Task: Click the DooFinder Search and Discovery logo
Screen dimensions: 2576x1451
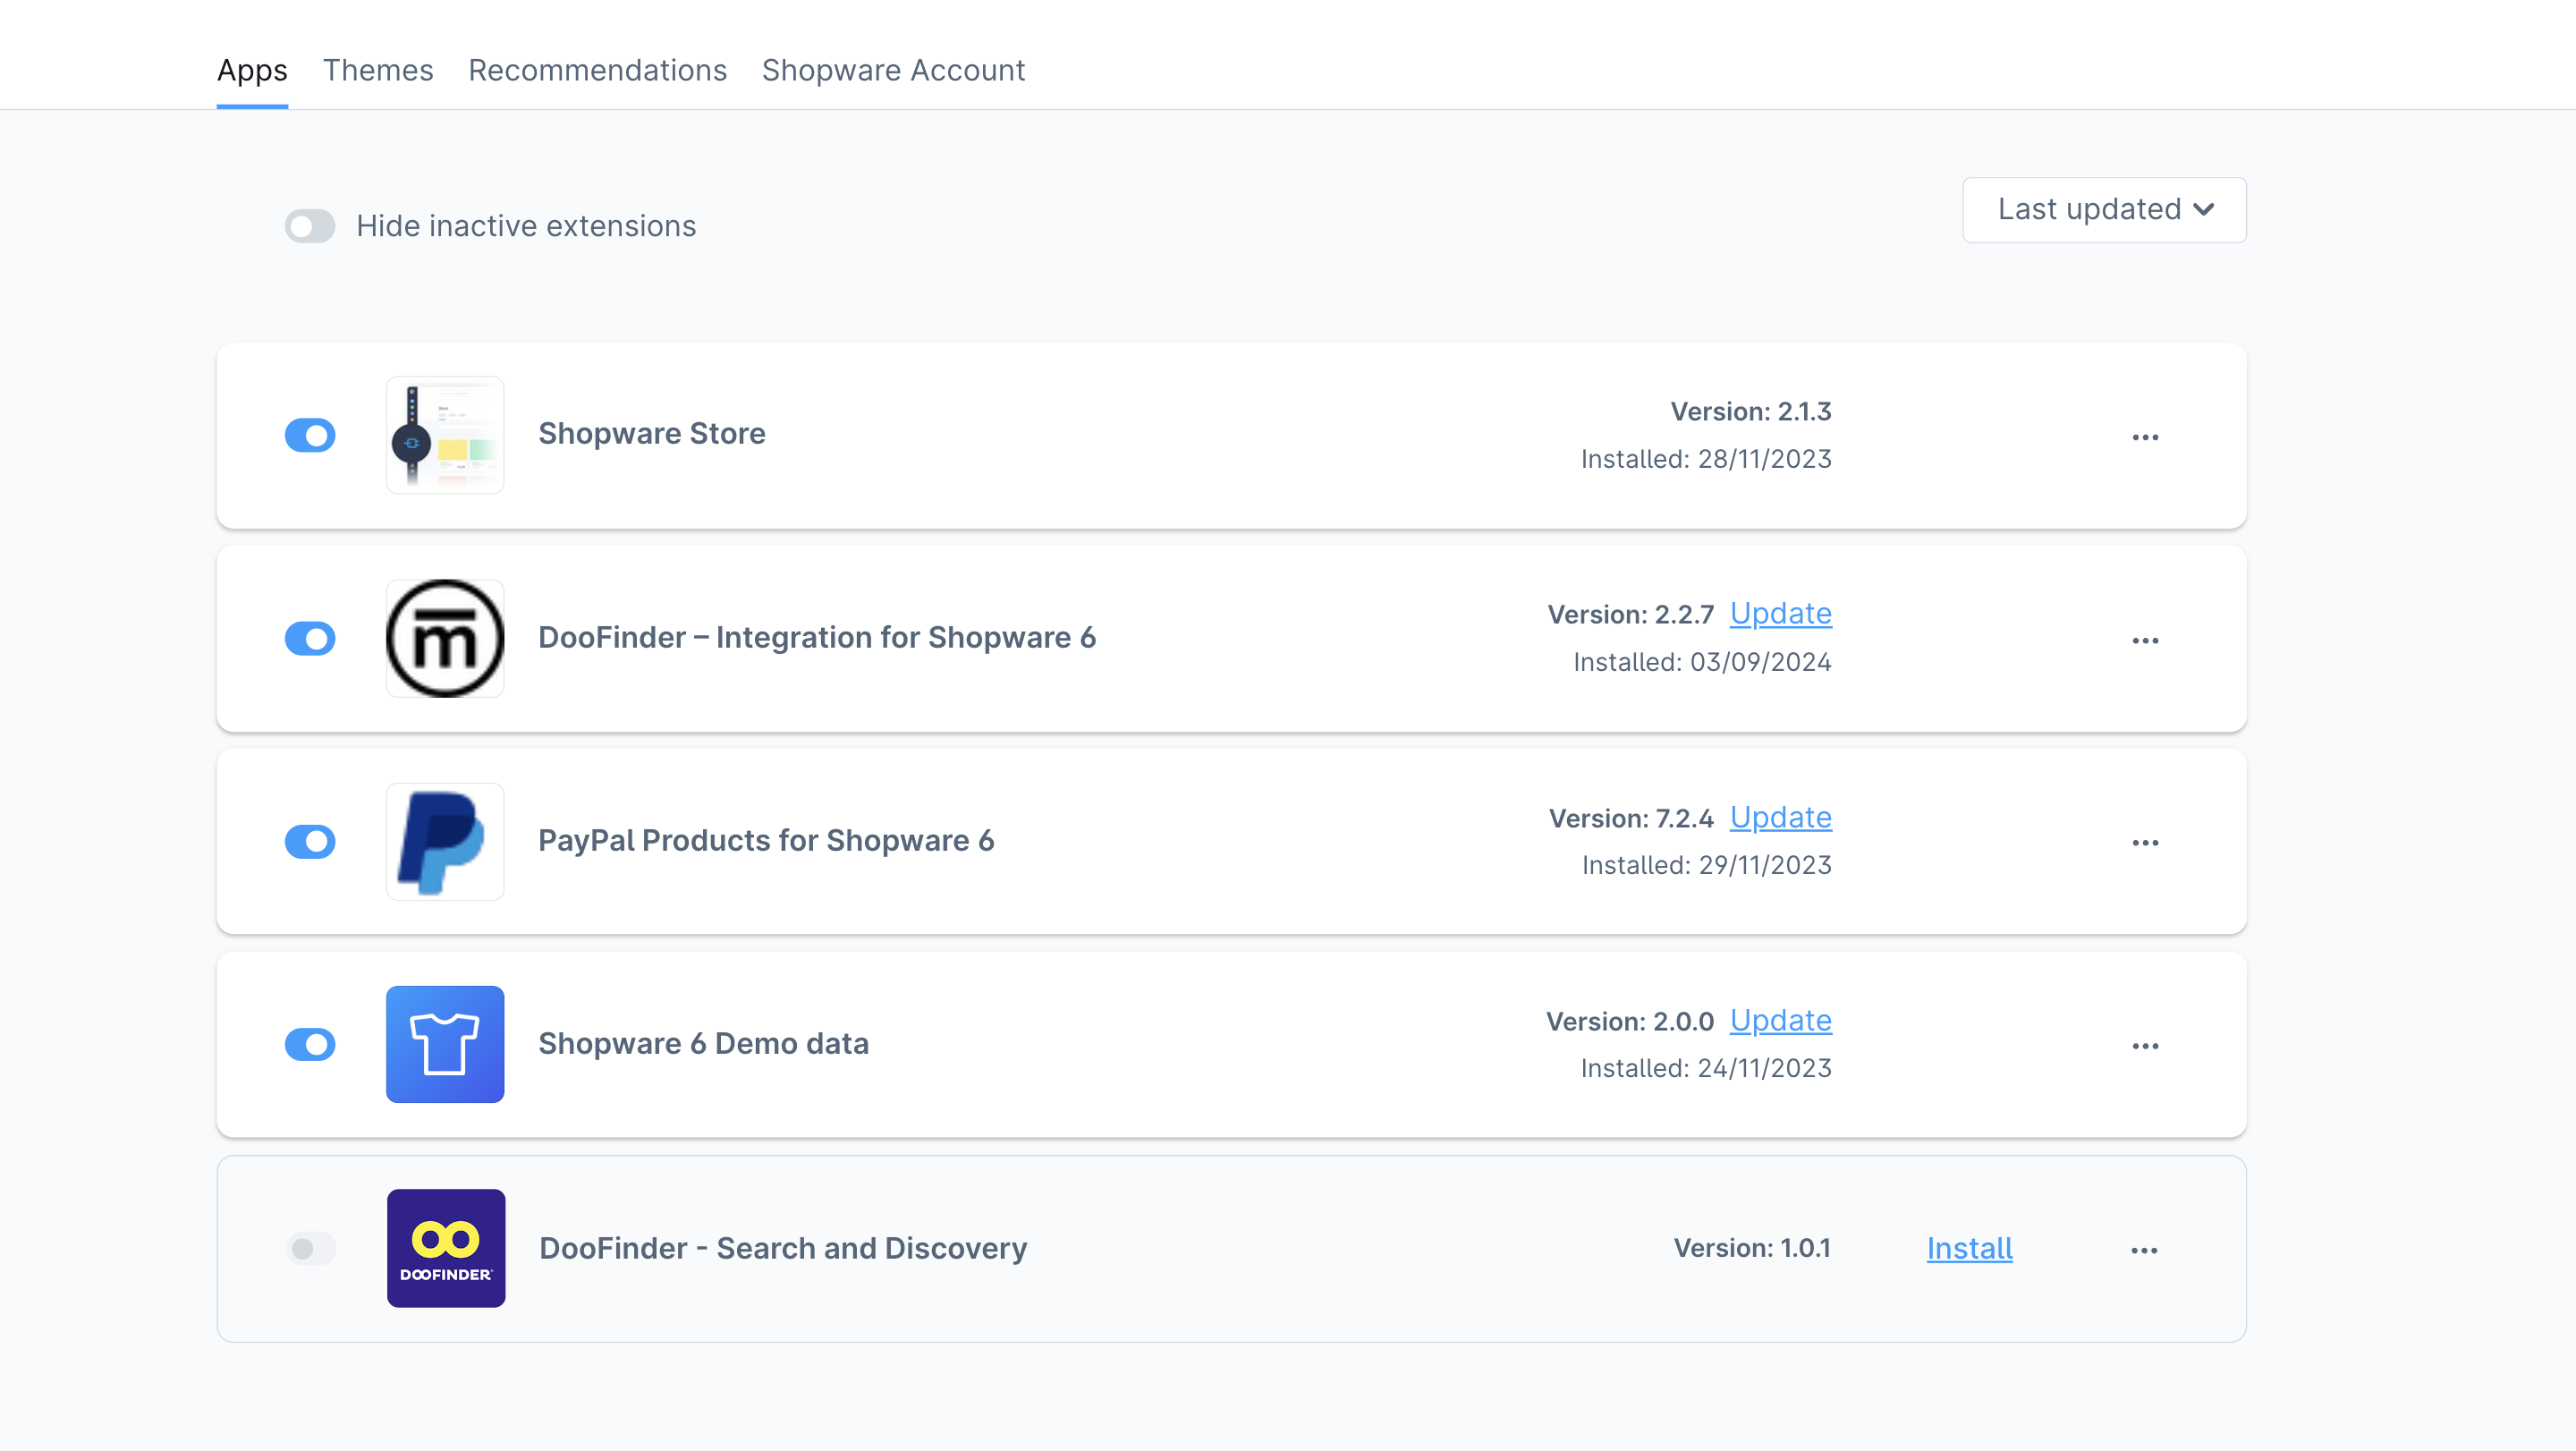Action: click(x=446, y=1248)
